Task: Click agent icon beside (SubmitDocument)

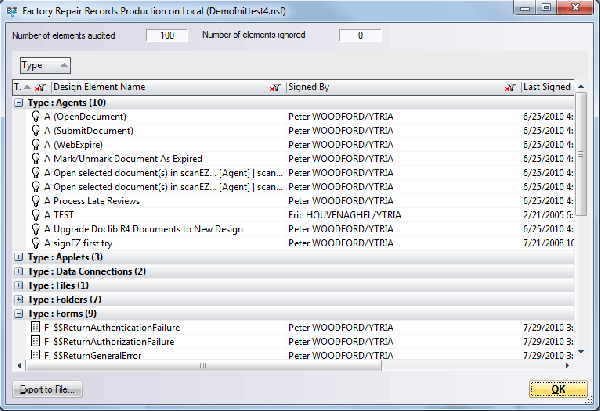Action: (x=36, y=130)
